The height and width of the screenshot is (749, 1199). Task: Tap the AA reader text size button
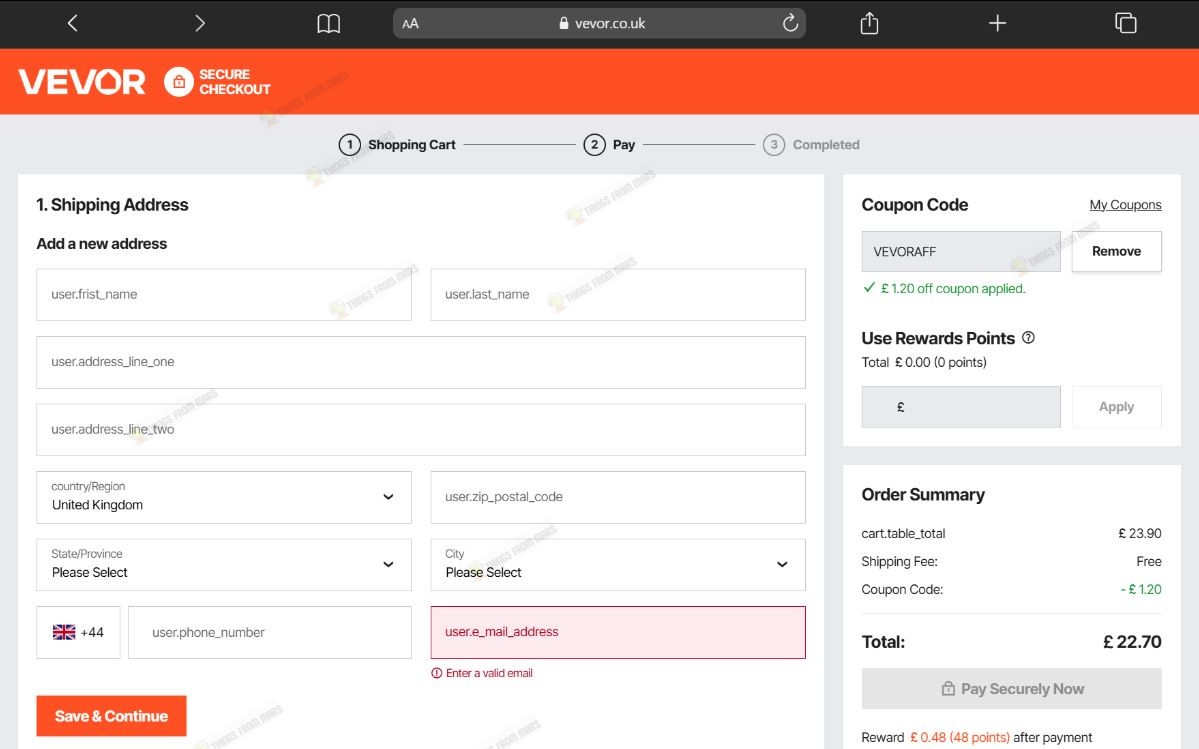pyautogui.click(x=411, y=24)
